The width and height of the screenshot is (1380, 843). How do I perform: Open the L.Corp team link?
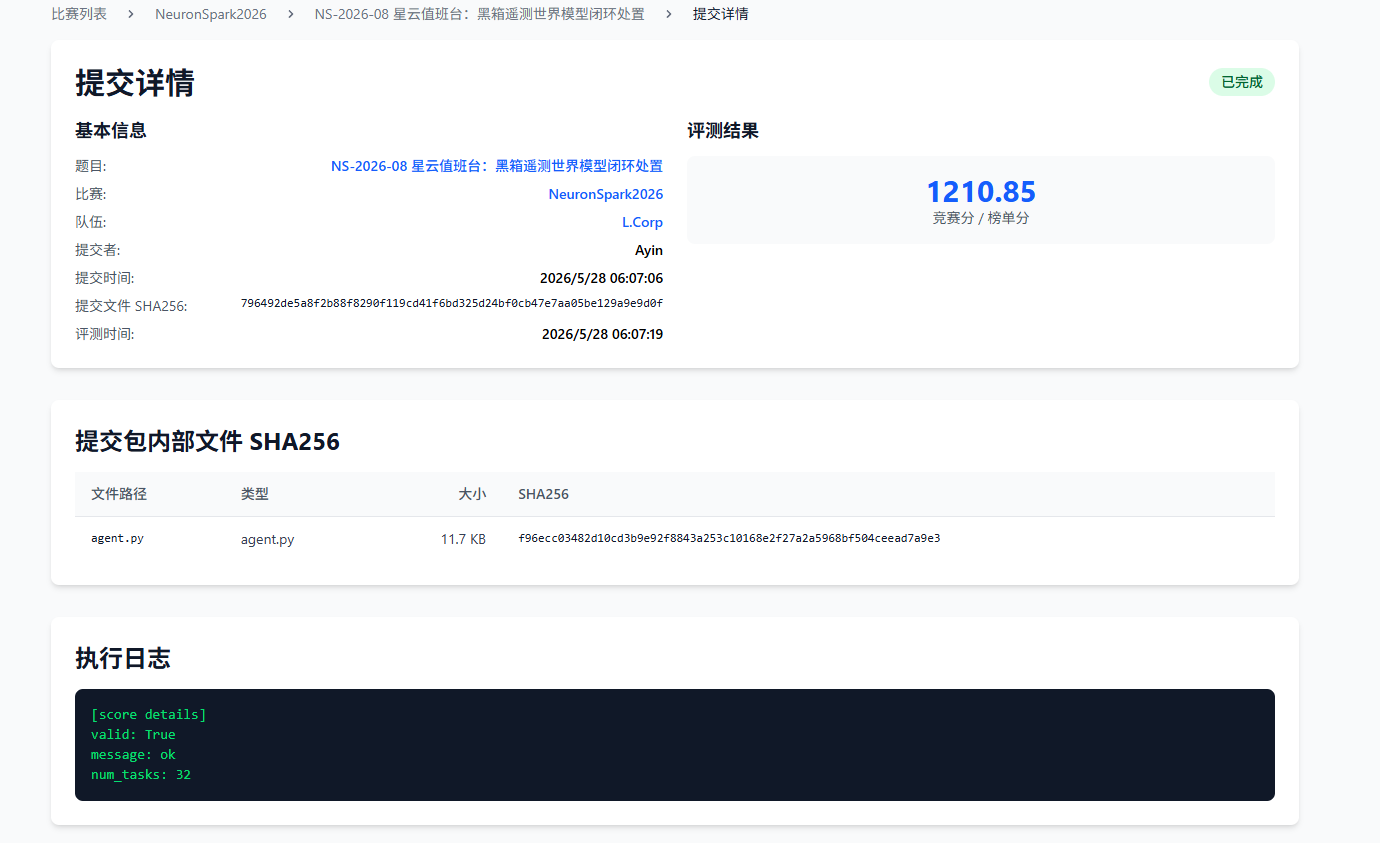click(642, 222)
